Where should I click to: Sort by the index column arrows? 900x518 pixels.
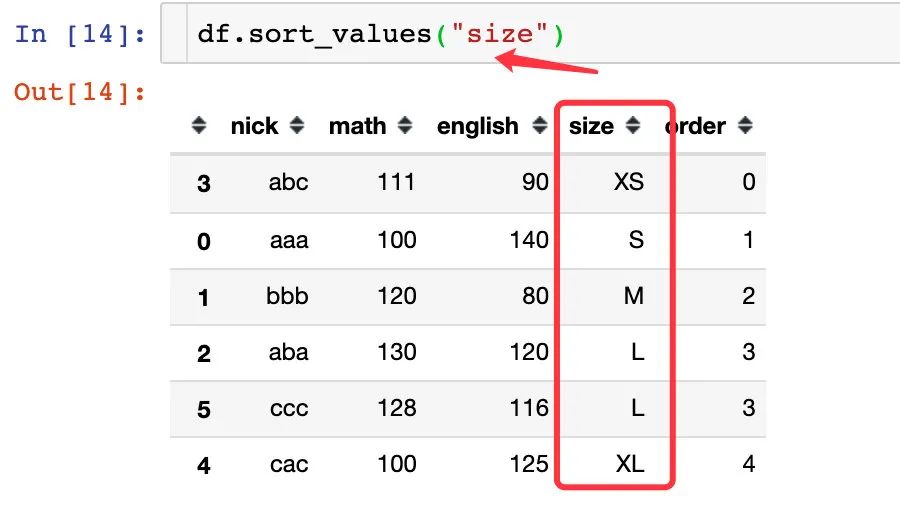199,125
